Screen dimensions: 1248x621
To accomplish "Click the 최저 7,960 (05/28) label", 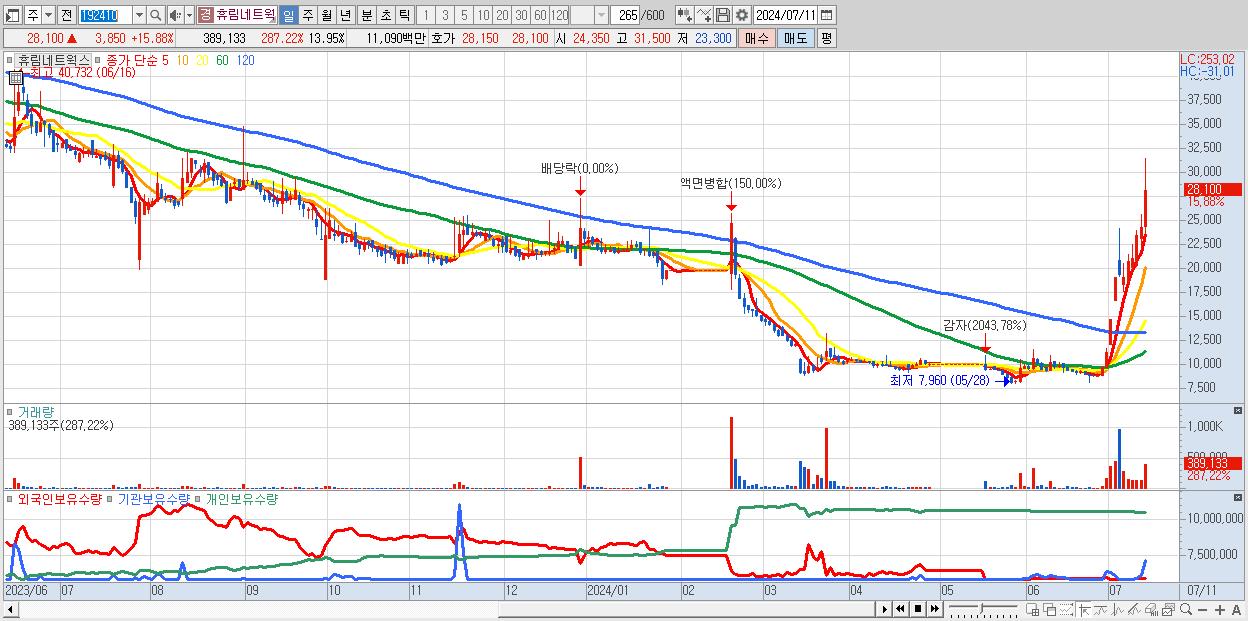I will (939, 380).
